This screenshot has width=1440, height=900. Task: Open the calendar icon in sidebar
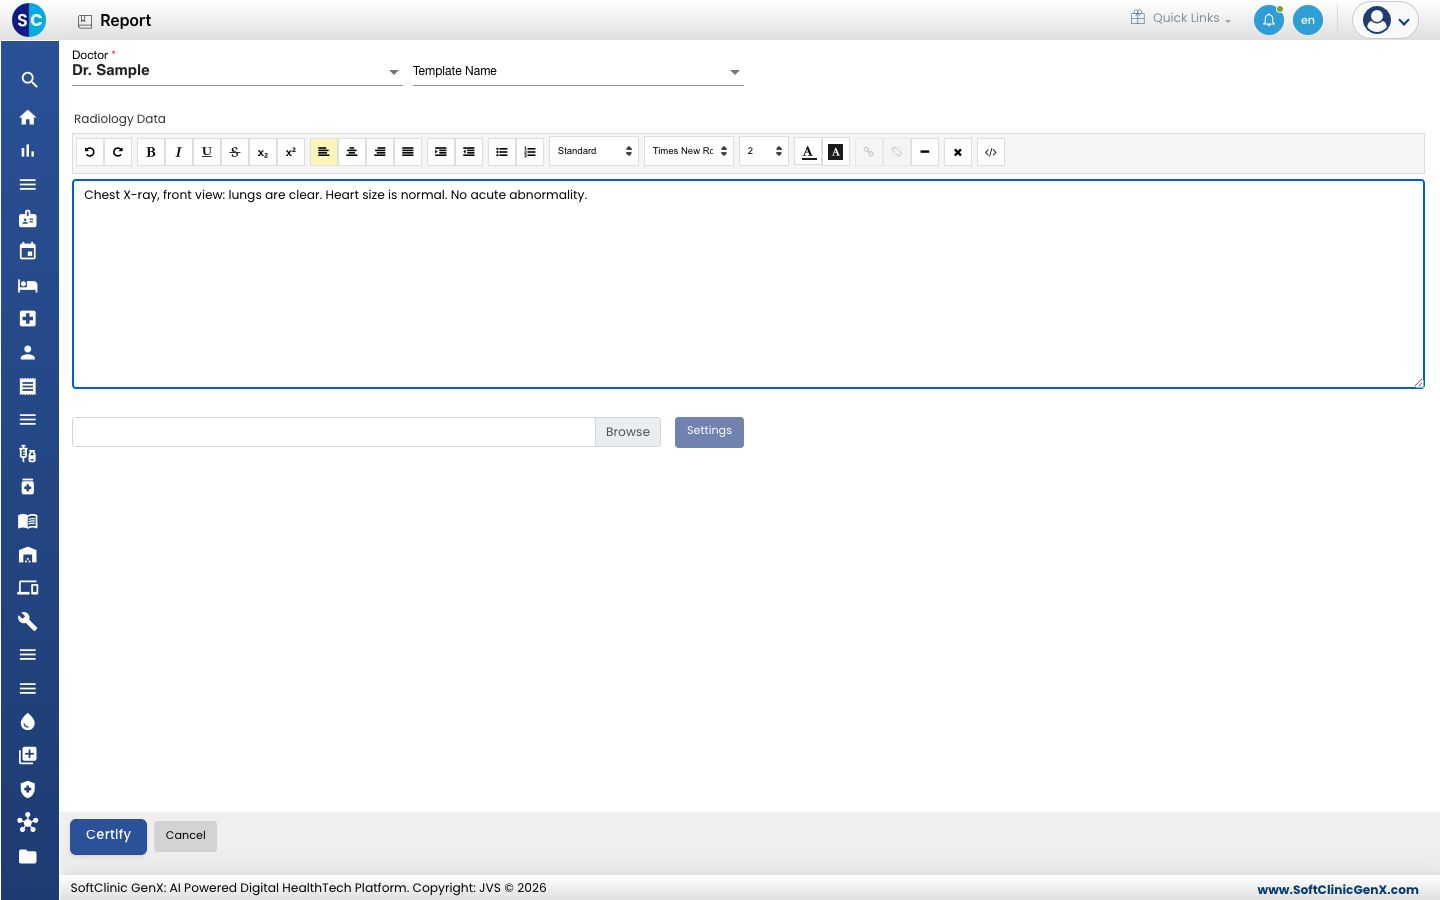coord(28,251)
